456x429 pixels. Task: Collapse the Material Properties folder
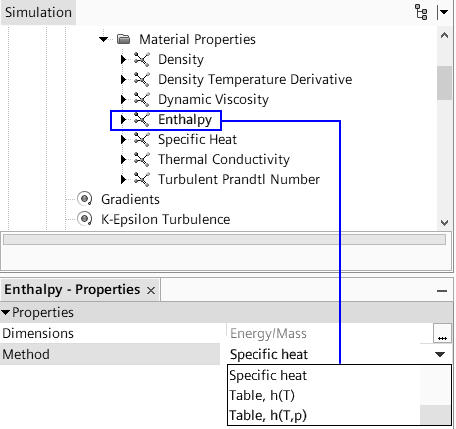(104, 39)
